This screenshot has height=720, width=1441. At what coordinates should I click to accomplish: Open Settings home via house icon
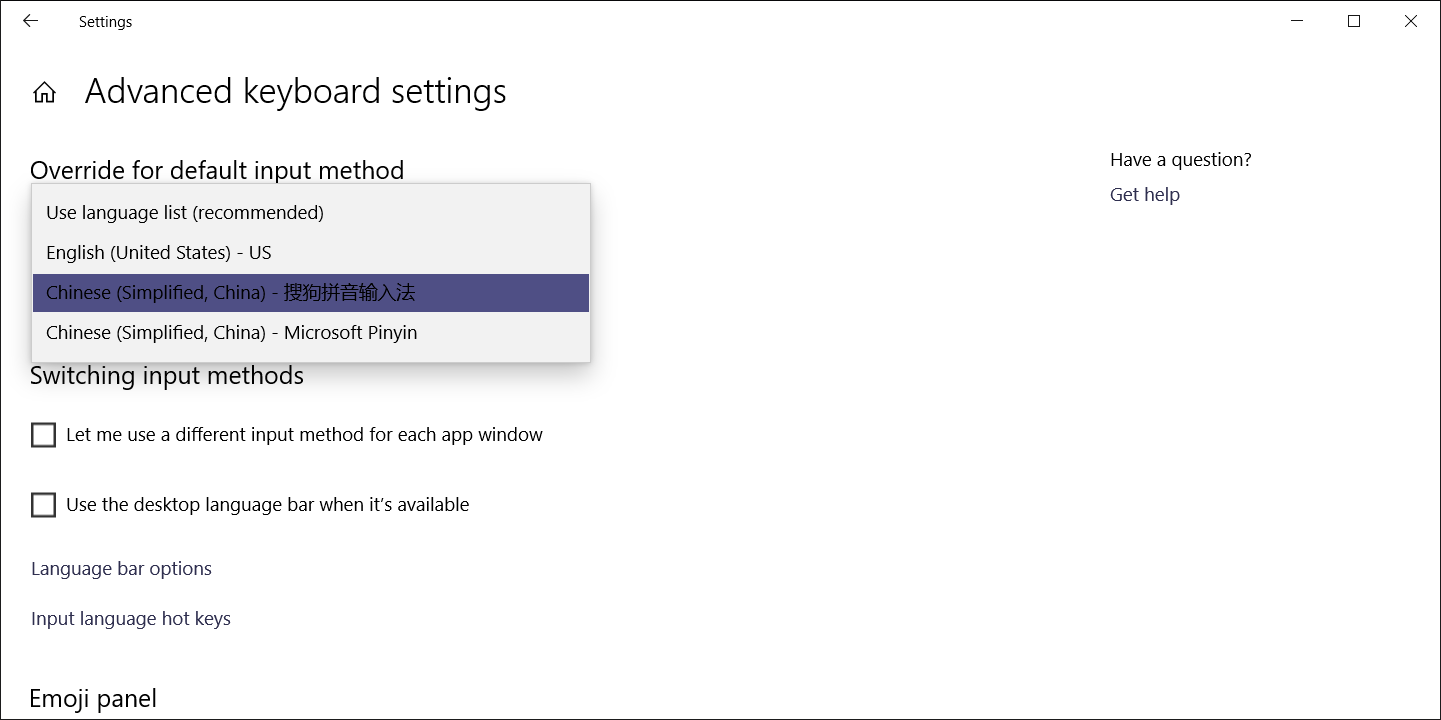[44, 93]
